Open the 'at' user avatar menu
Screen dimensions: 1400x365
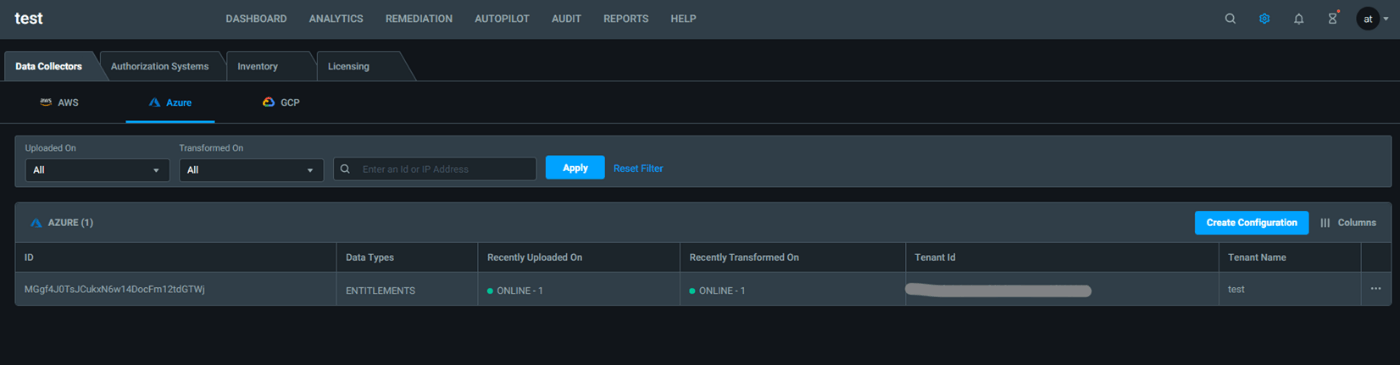coord(1367,19)
